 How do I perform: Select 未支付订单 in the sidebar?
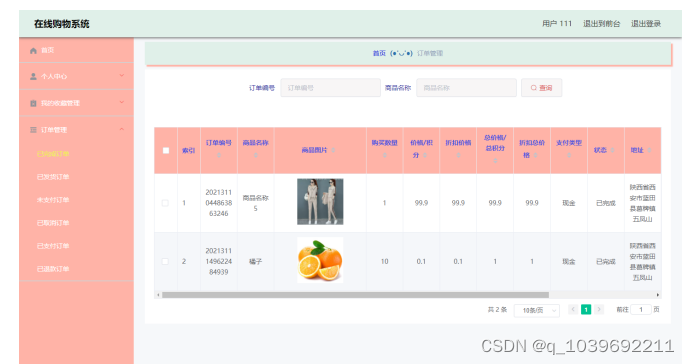coord(53,200)
